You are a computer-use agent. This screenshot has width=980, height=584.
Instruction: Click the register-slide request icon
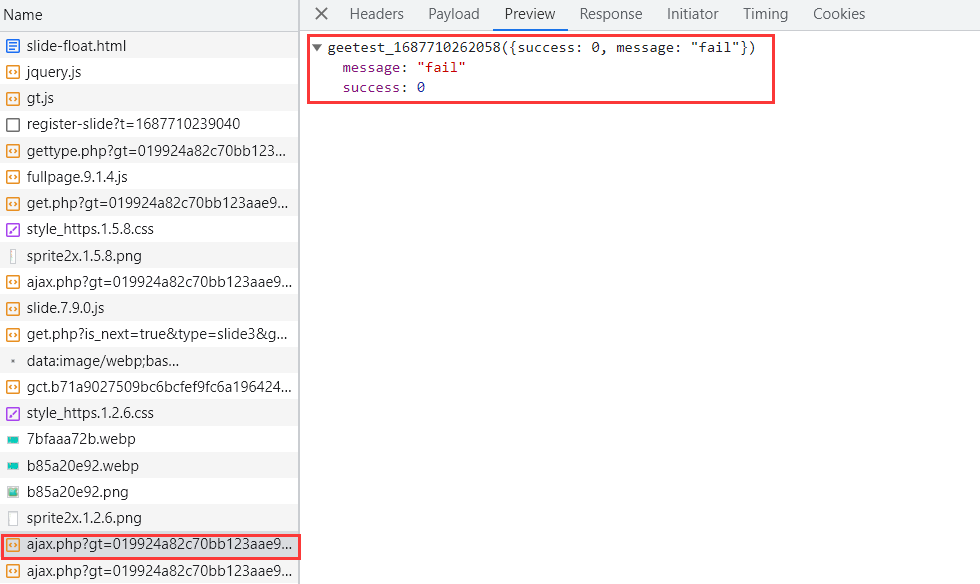13,125
